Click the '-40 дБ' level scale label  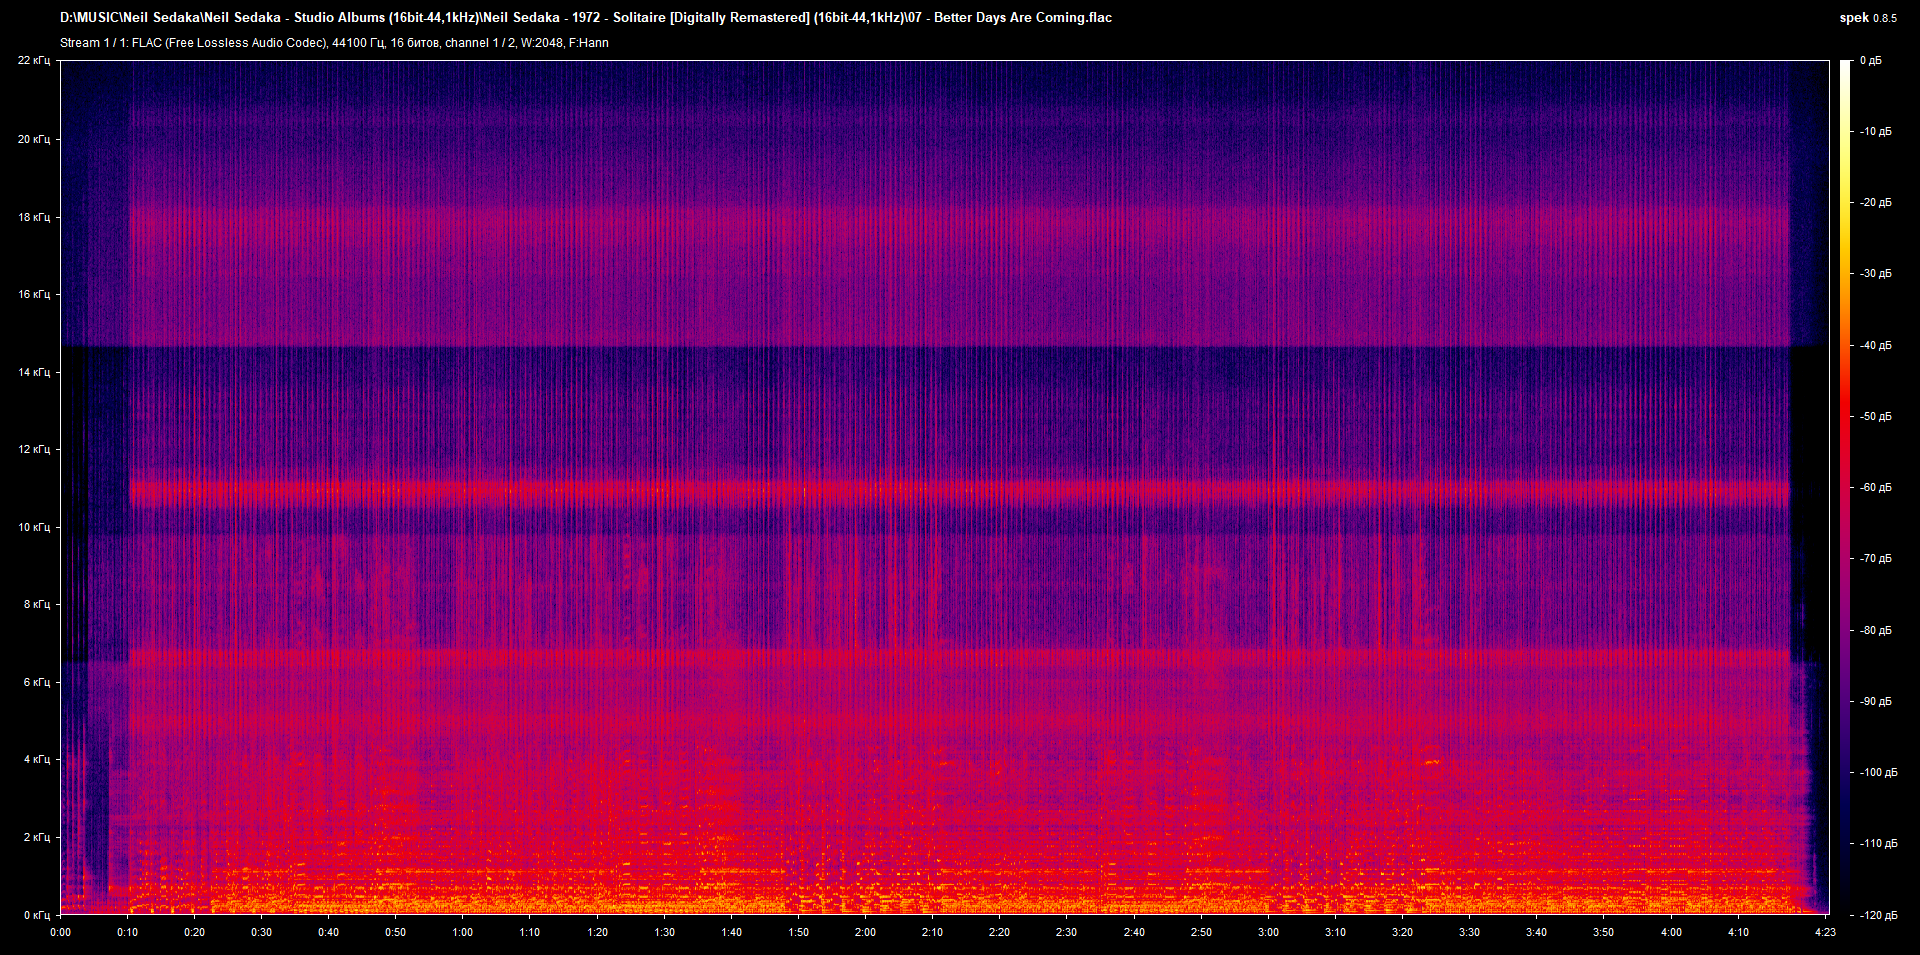coord(1876,346)
